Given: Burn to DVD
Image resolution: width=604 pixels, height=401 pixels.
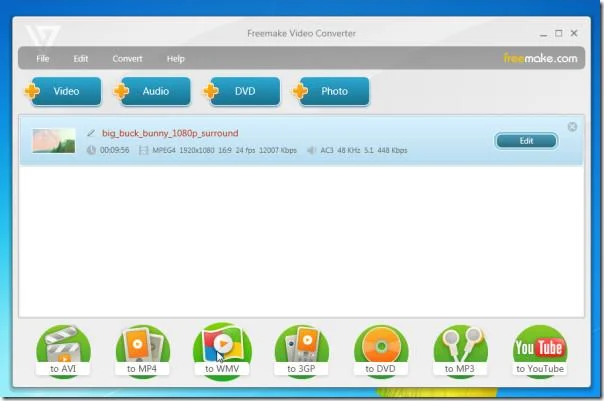Looking at the screenshot, I should (381, 352).
